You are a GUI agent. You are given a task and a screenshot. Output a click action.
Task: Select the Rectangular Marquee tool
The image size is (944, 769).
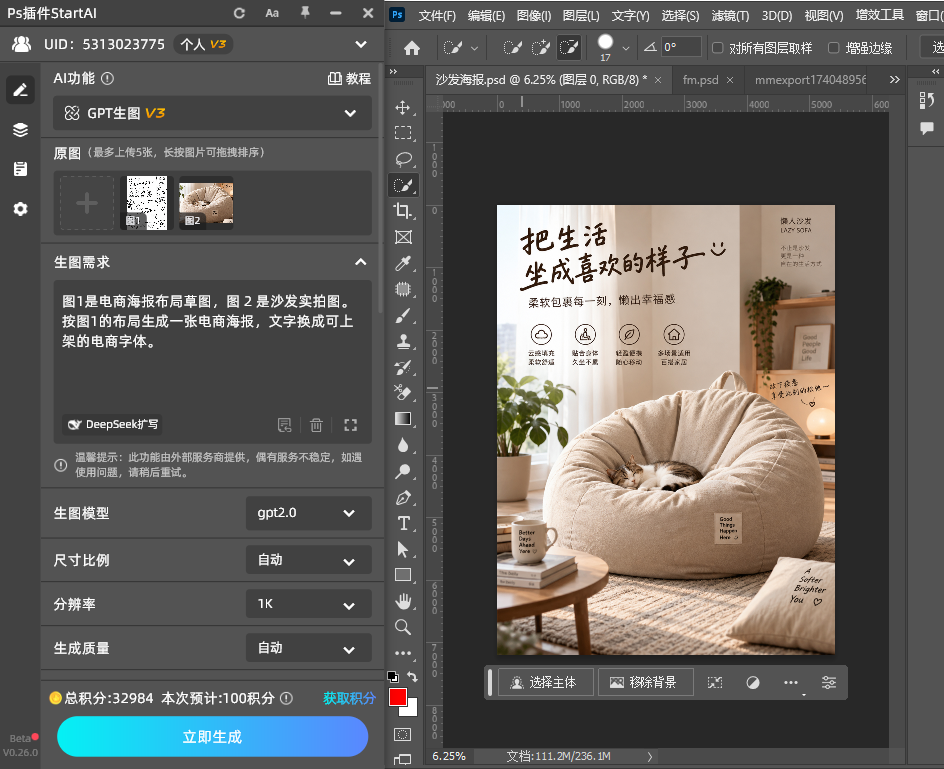click(x=403, y=133)
